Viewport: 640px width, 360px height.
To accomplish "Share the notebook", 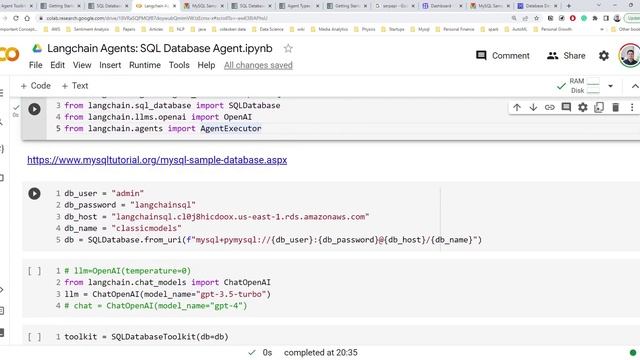I will 566,56.
